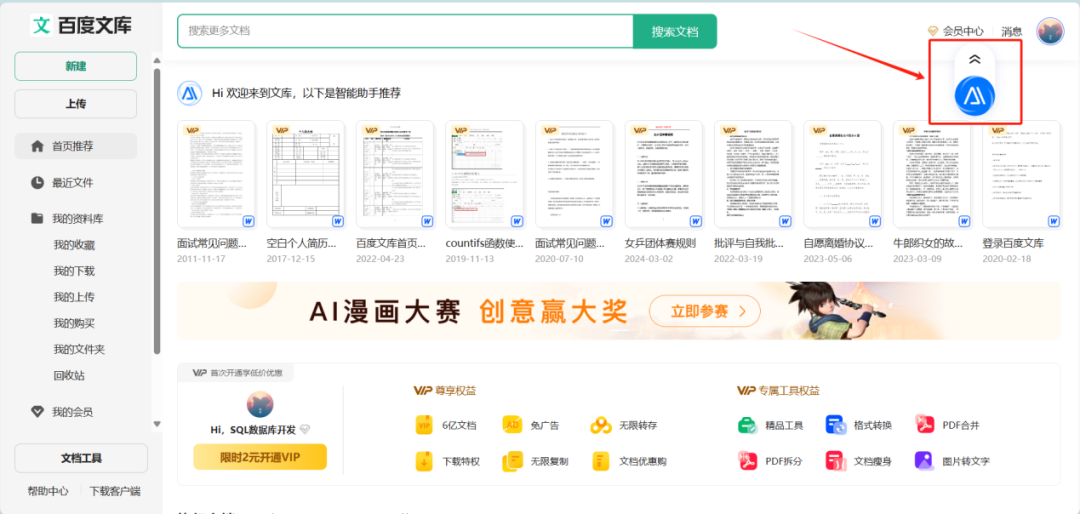The image size is (1080, 514).
Task: Open 最近文件 in sidebar
Action: point(72,183)
